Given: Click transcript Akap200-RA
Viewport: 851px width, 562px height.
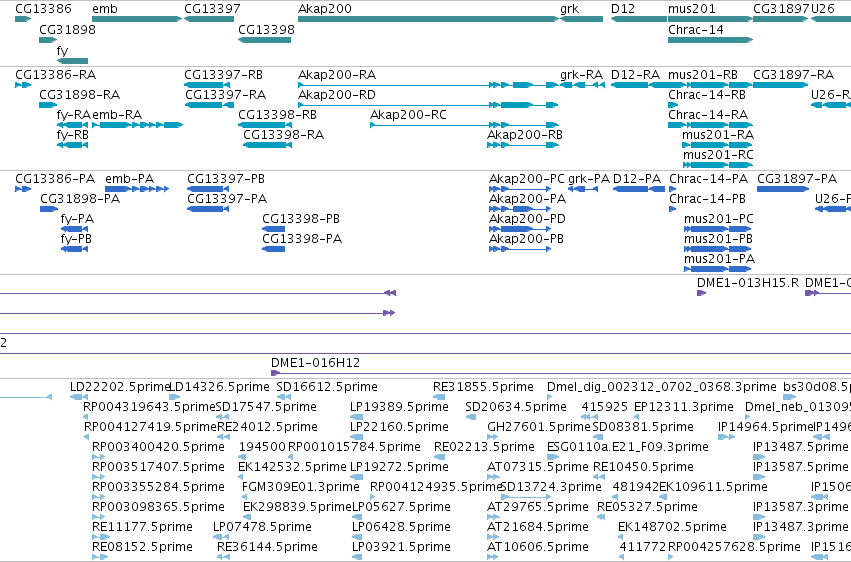Looking at the screenshot, I should click(428, 85).
